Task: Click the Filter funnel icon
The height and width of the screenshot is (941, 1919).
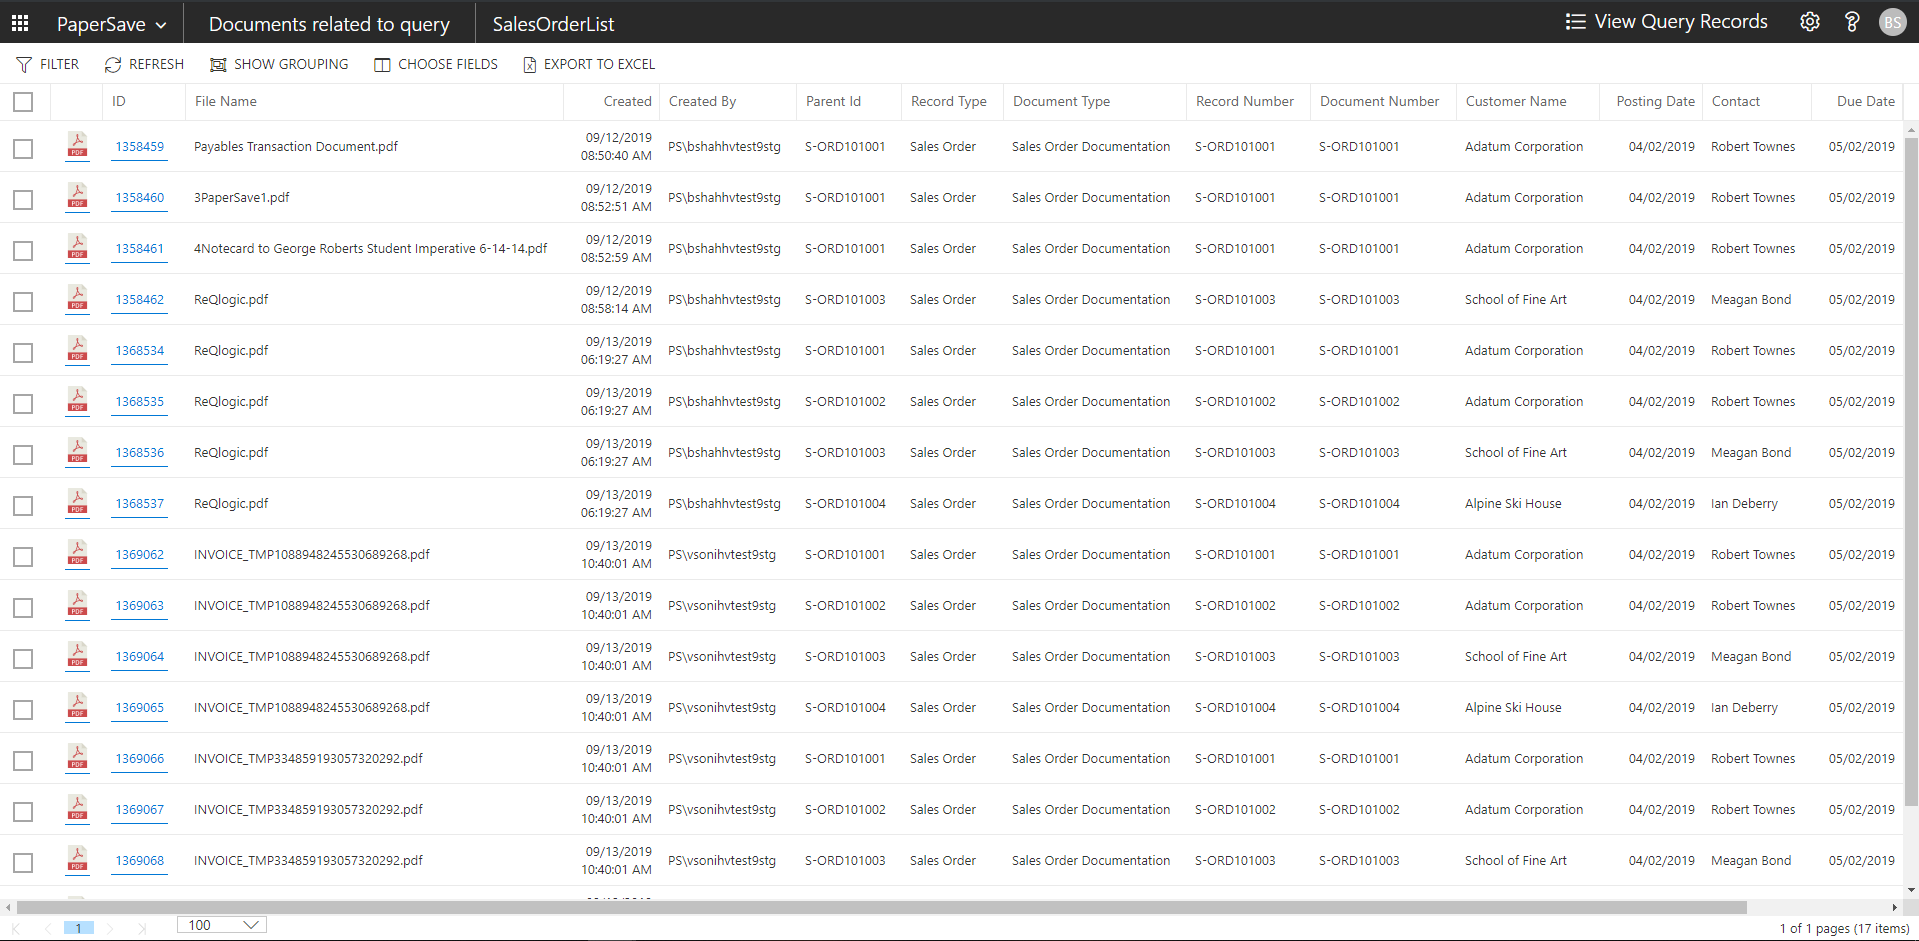Action: pos(24,65)
